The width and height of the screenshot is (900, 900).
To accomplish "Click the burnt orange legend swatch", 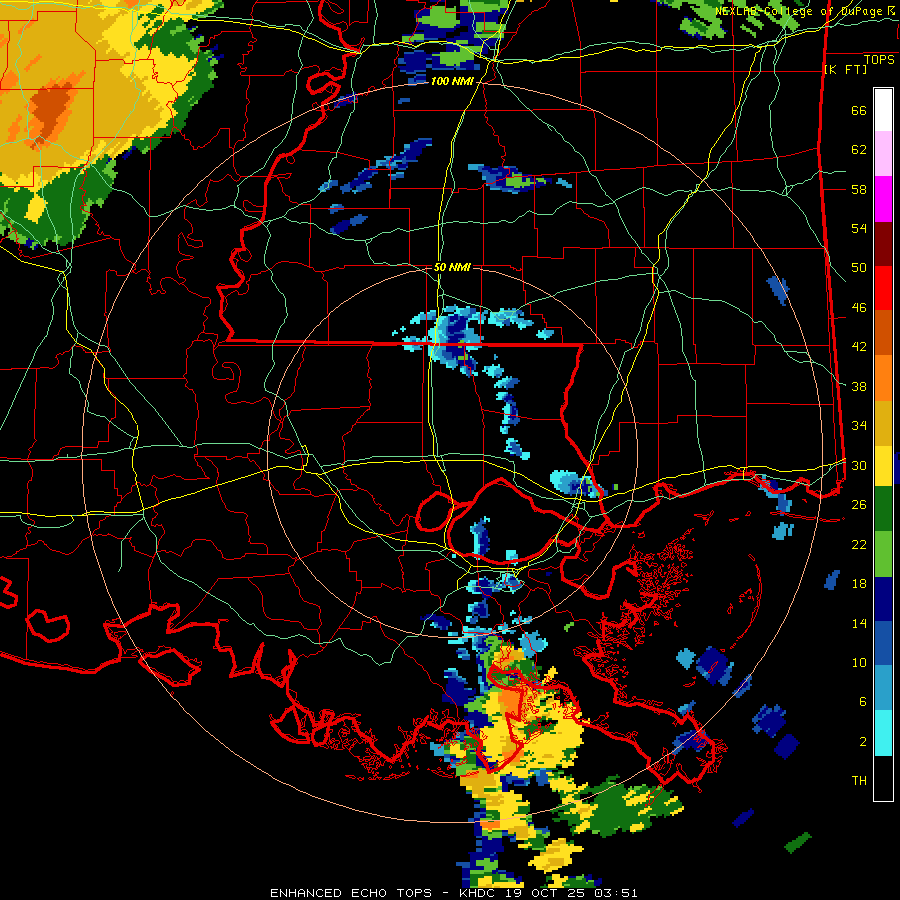I will pyautogui.click(x=883, y=333).
